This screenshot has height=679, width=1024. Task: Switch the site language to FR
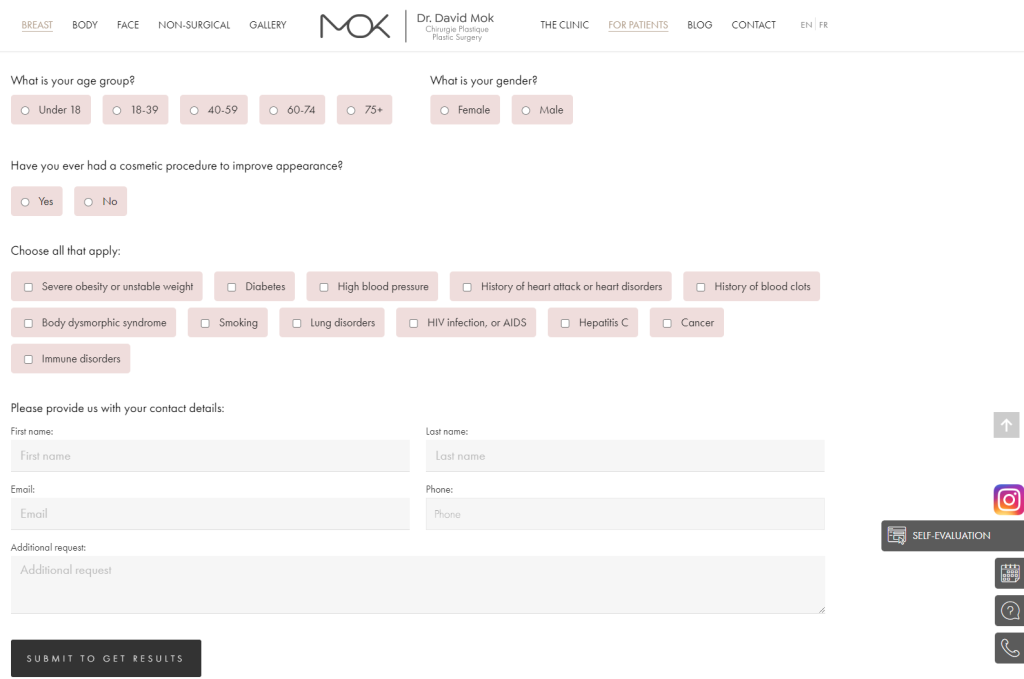(826, 24)
